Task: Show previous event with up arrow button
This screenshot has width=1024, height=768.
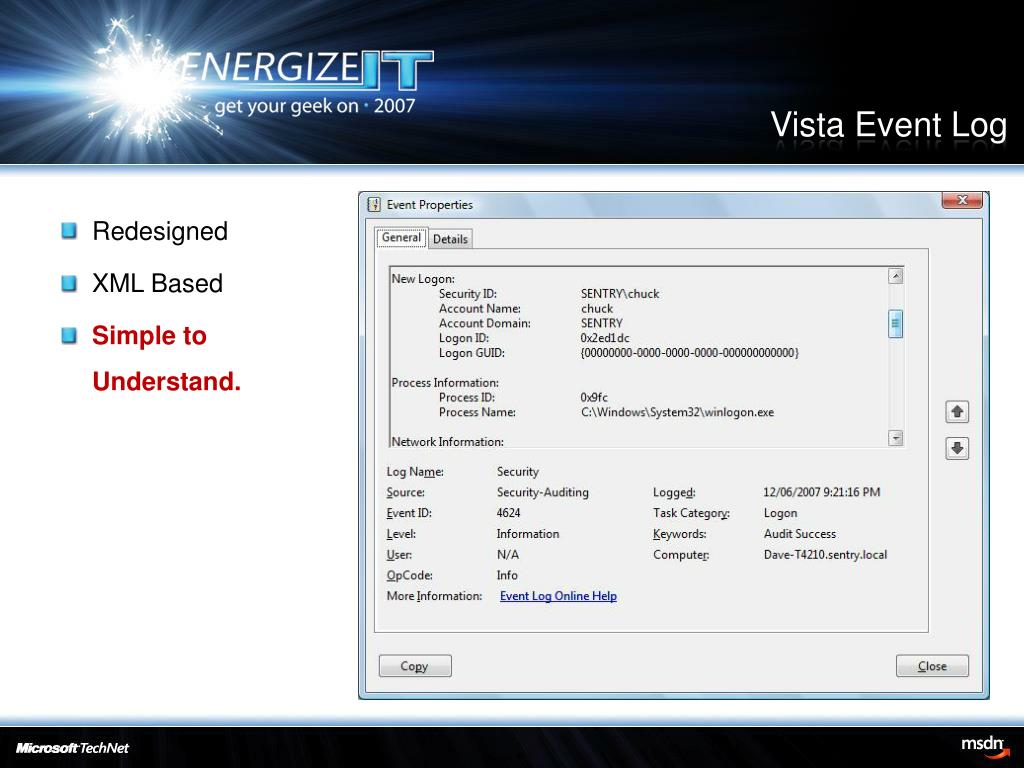Action: tap(957, 412)
